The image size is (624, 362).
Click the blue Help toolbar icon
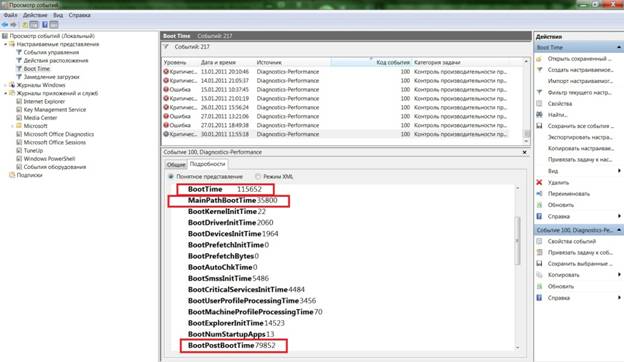pos(45,25)
